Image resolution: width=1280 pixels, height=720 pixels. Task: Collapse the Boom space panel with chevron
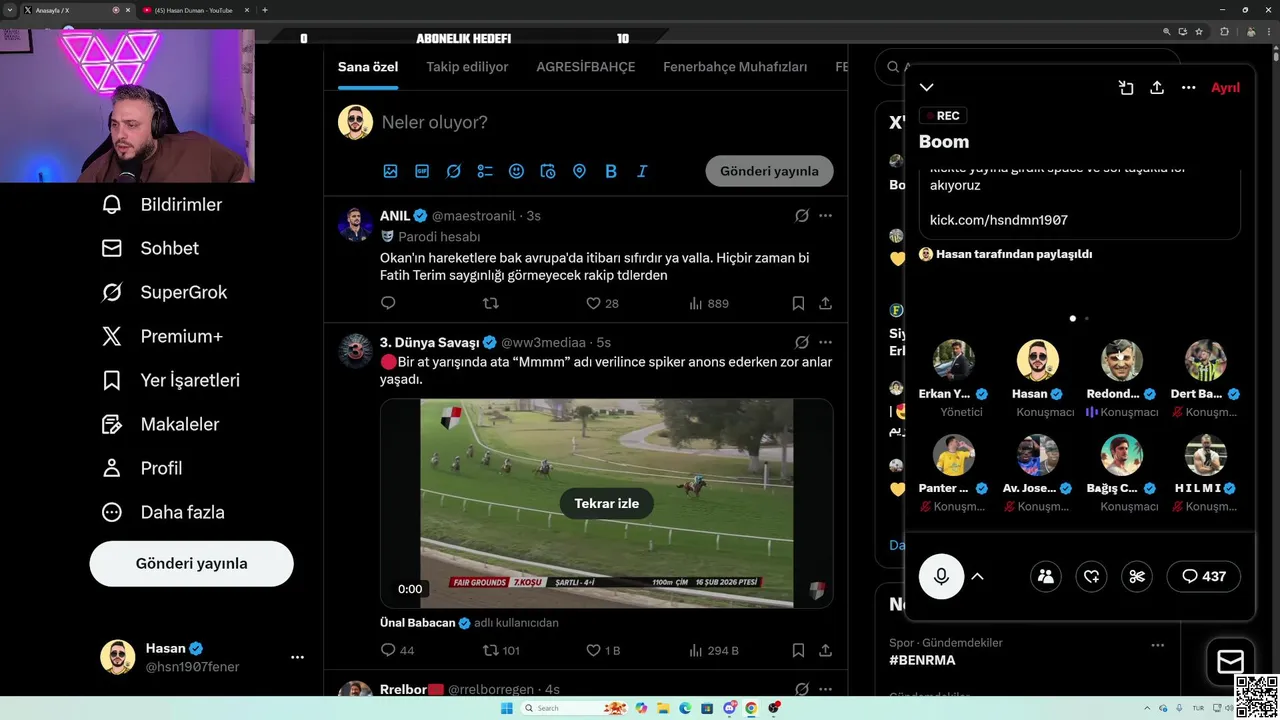(x=927, y=87)
